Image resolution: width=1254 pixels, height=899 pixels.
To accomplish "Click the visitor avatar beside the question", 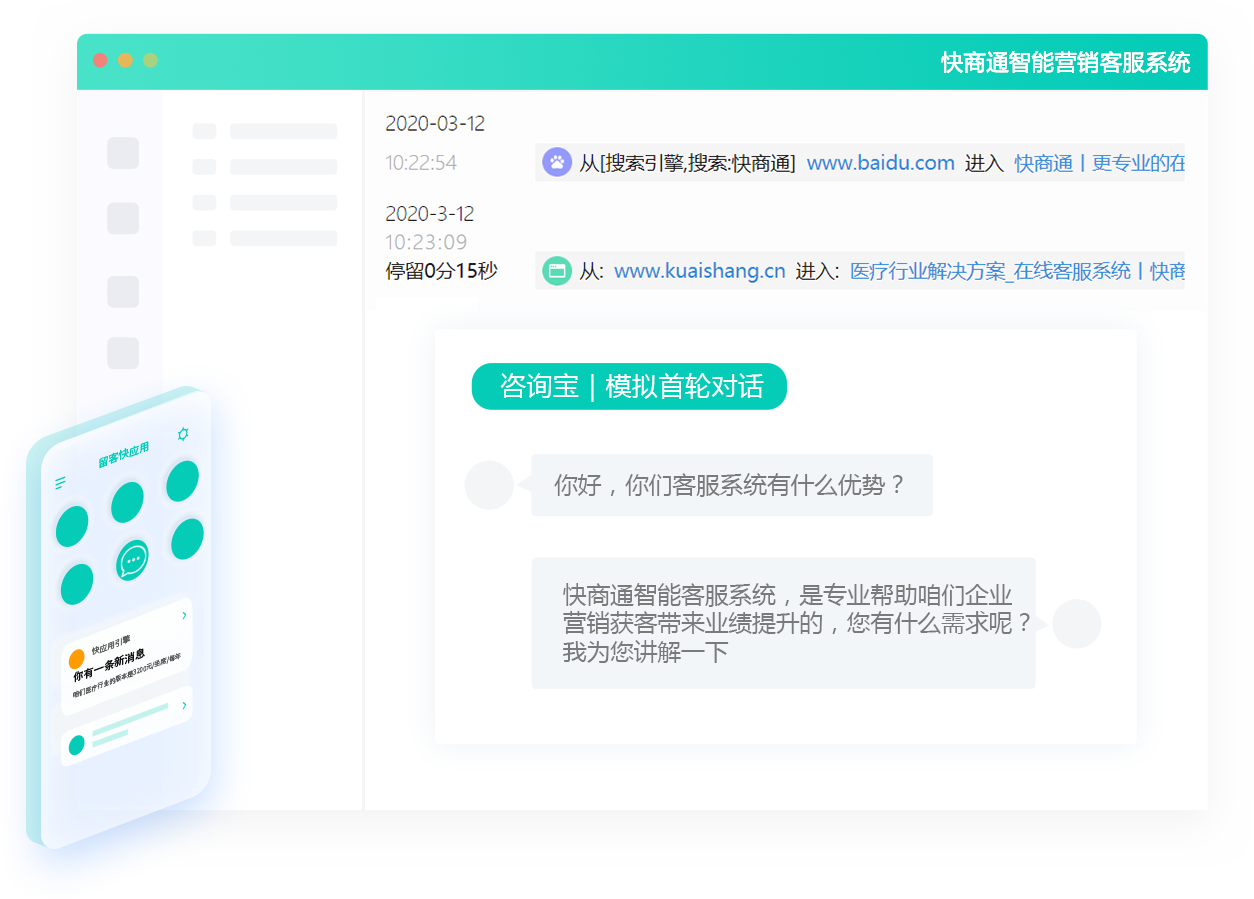I will 489,485.
